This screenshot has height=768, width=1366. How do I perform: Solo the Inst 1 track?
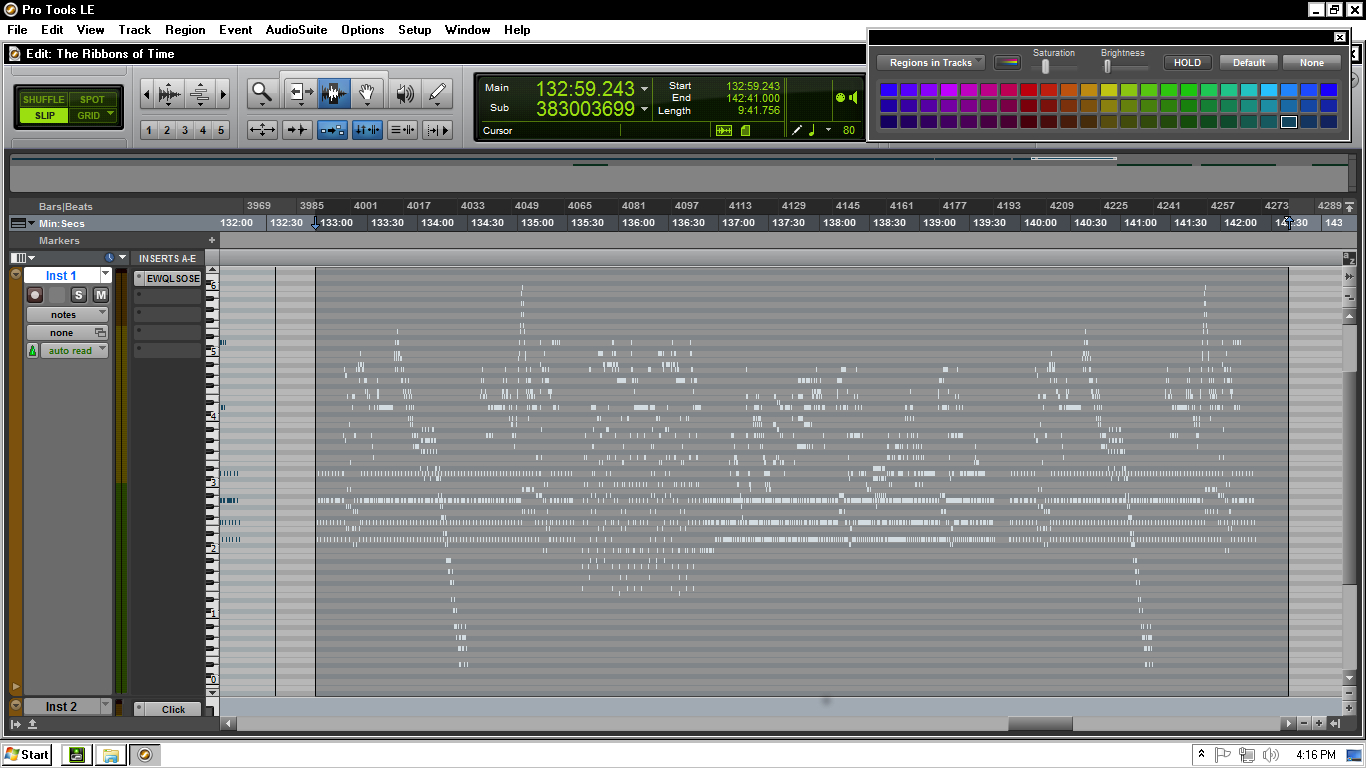(79, 295)
